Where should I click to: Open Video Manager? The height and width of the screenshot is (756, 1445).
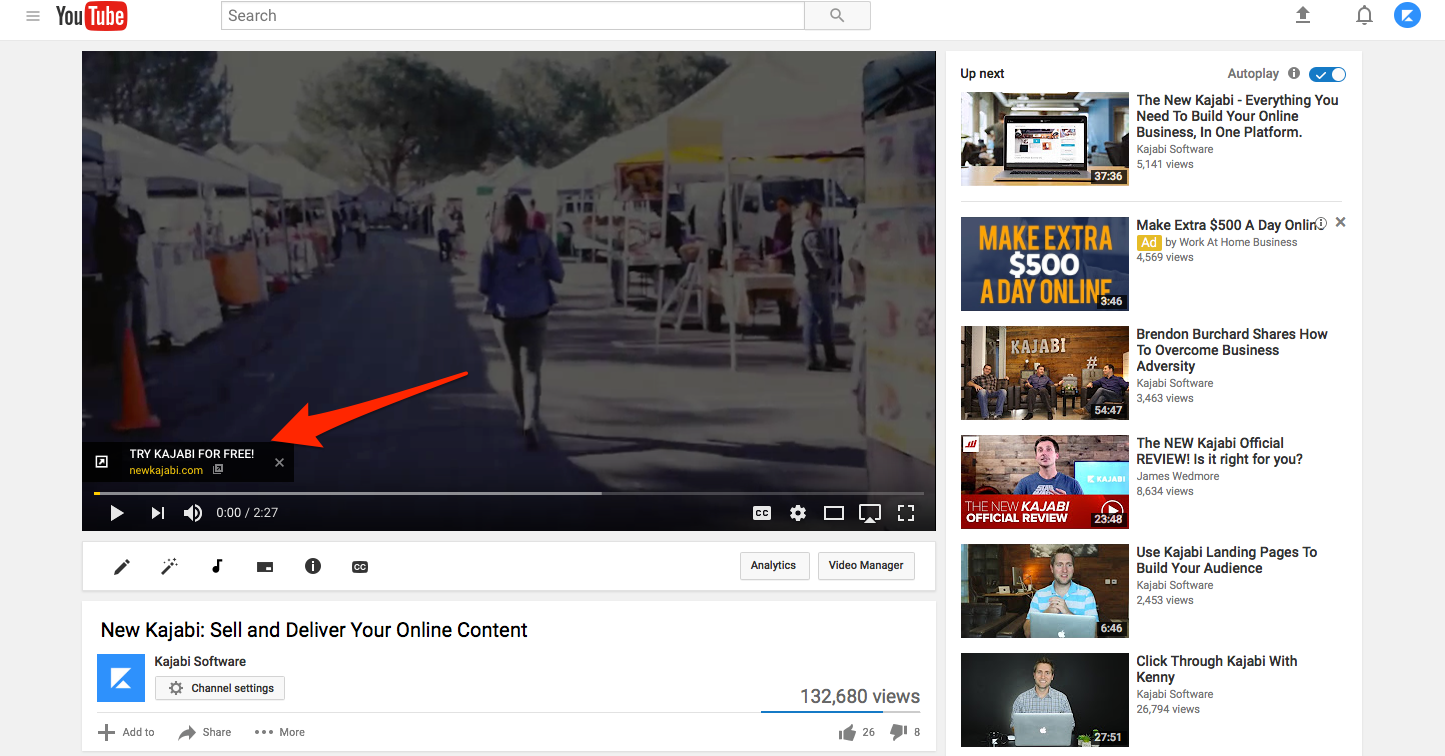click(866, 565)
